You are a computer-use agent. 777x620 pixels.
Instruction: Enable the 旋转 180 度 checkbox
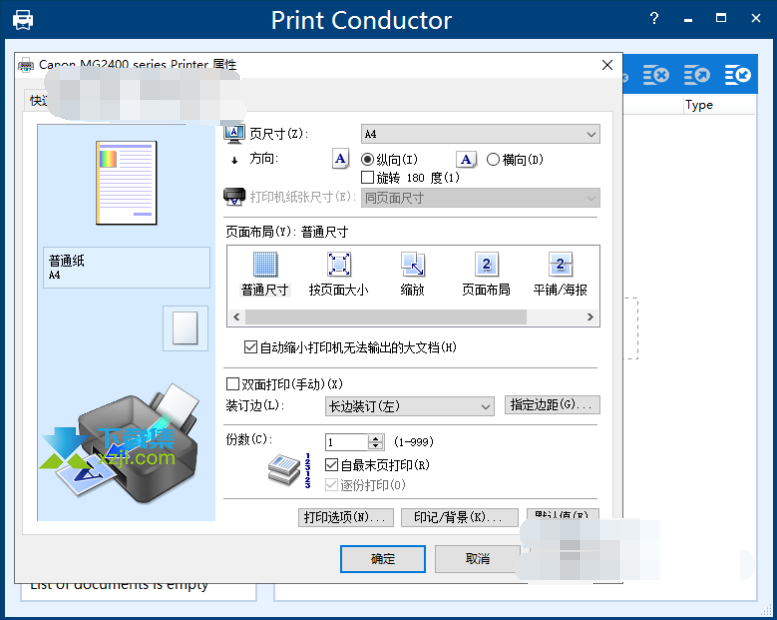coord(367,177)
